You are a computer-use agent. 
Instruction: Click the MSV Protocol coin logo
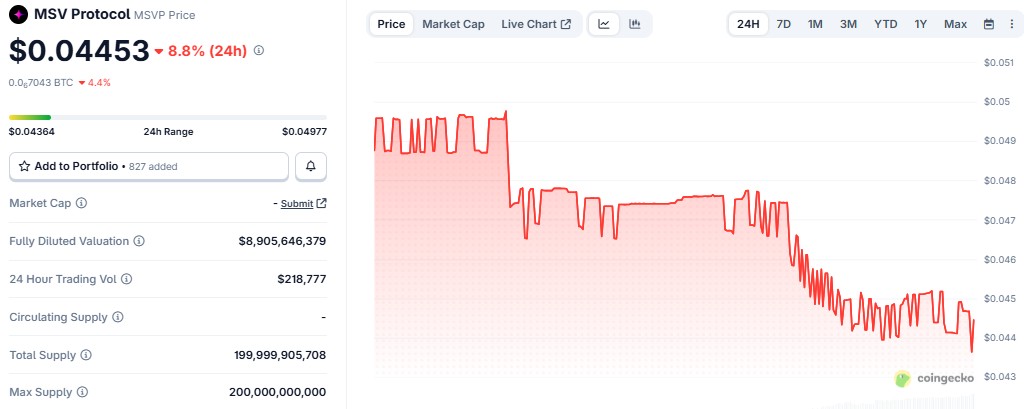[x=20, y=14]
